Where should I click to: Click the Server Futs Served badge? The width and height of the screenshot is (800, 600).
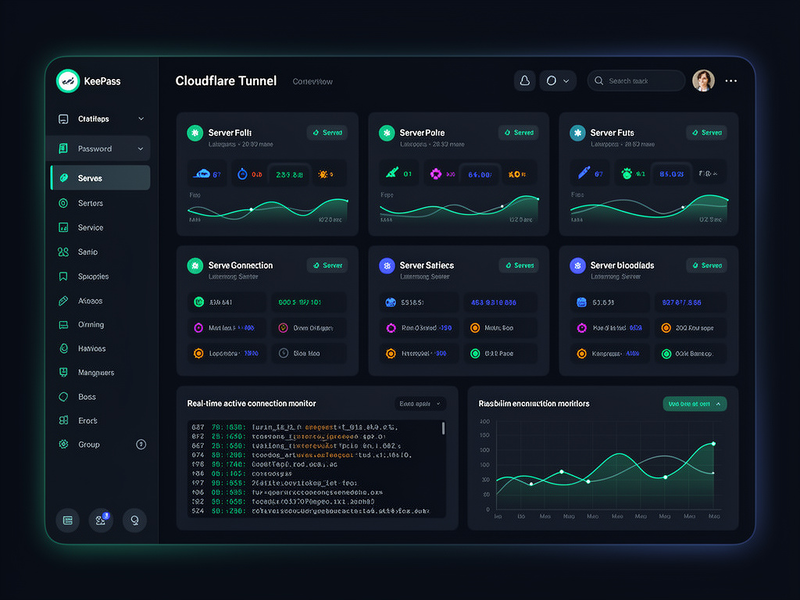[x=707, y=133]
